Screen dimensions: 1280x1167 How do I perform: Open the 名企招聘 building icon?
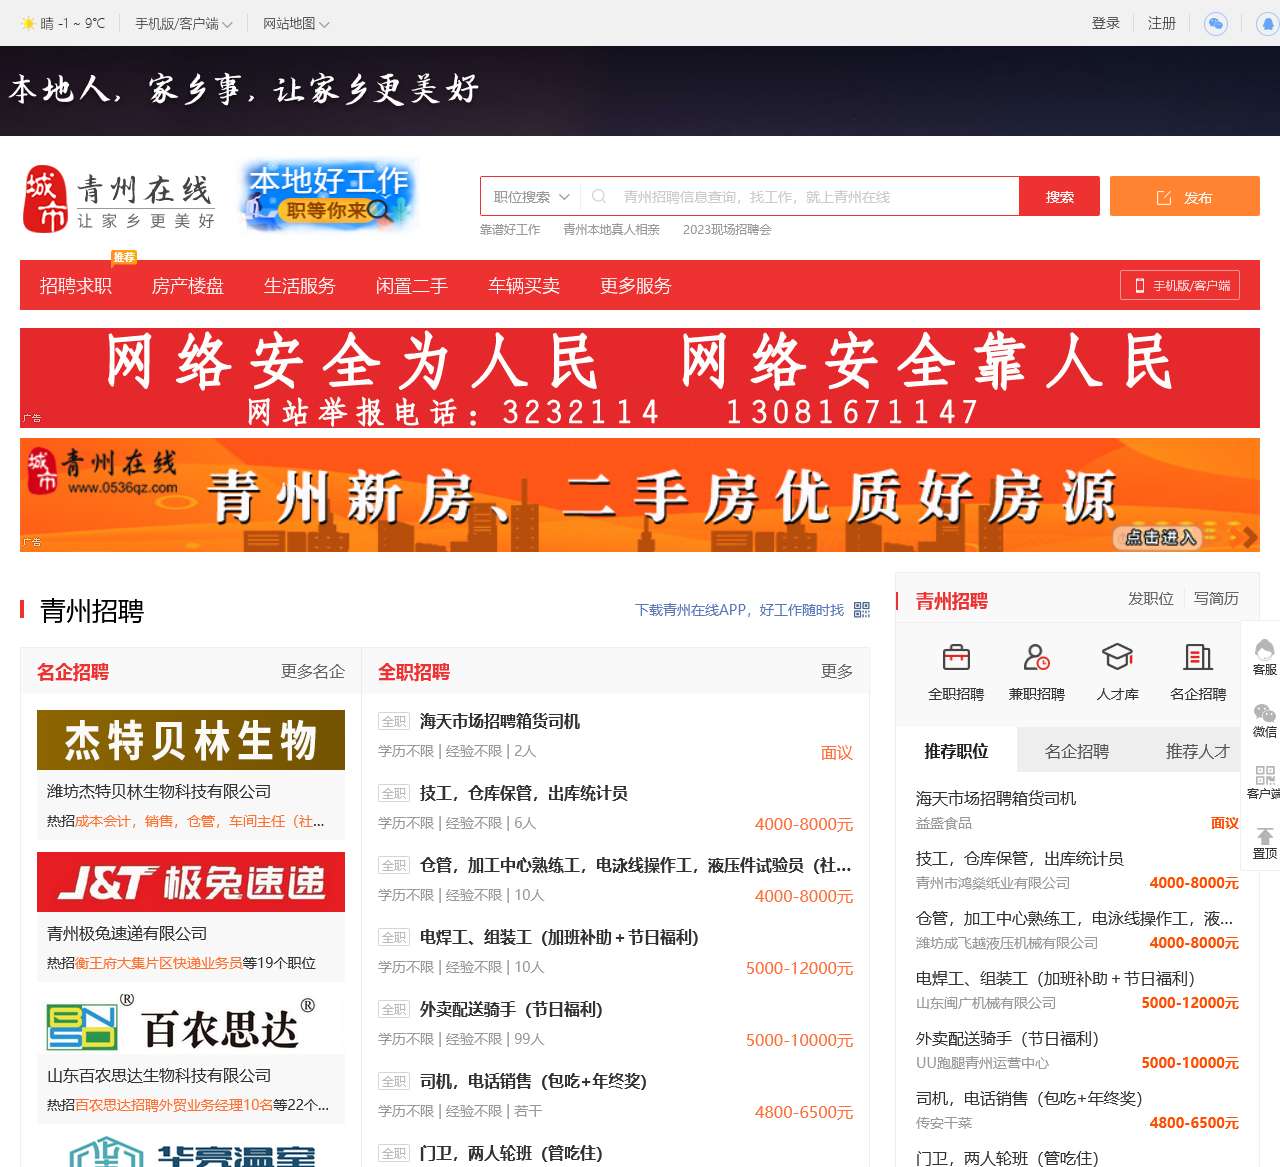[x=1198, y=657]
